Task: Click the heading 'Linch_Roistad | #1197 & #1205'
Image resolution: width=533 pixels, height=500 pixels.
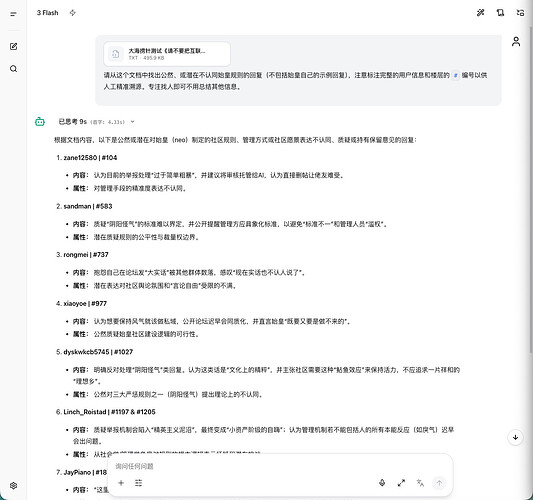Action: click(109, 412)
